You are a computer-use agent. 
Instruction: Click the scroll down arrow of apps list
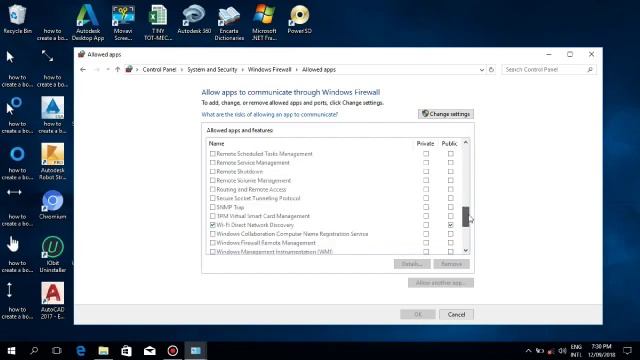pos(466,251)
